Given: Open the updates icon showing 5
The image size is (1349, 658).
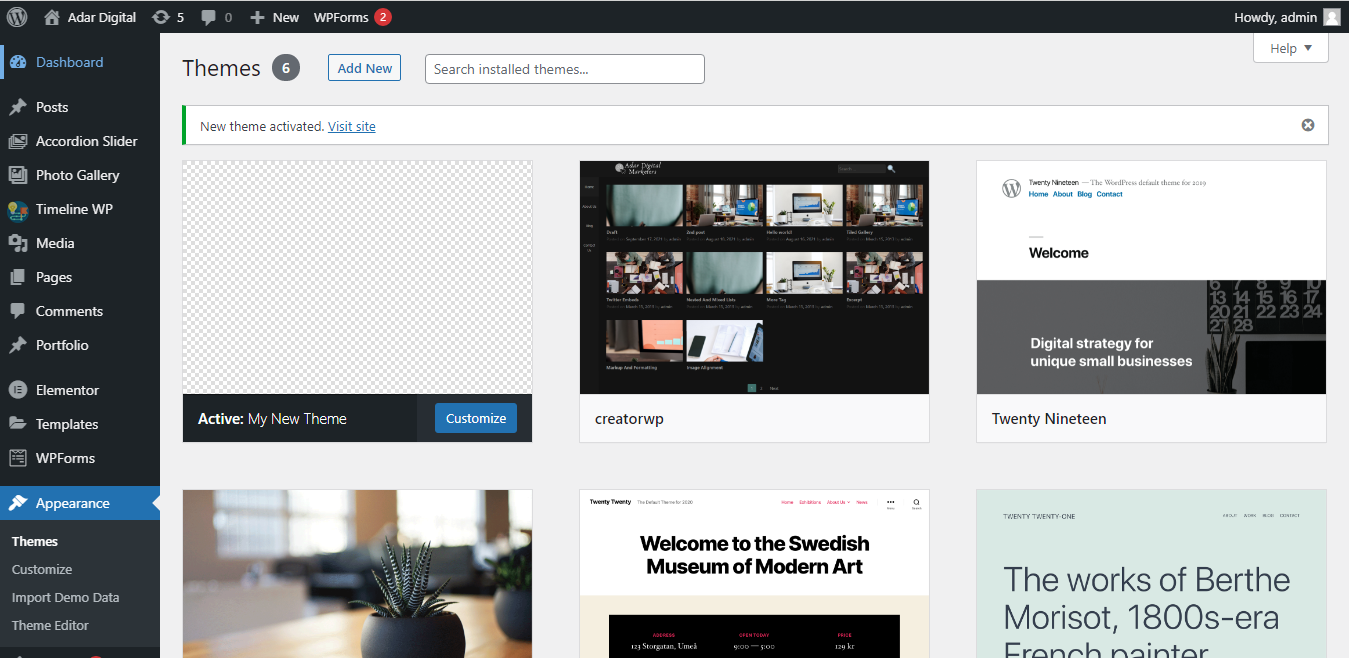Looking at the screenshot, I should point(160,17).
